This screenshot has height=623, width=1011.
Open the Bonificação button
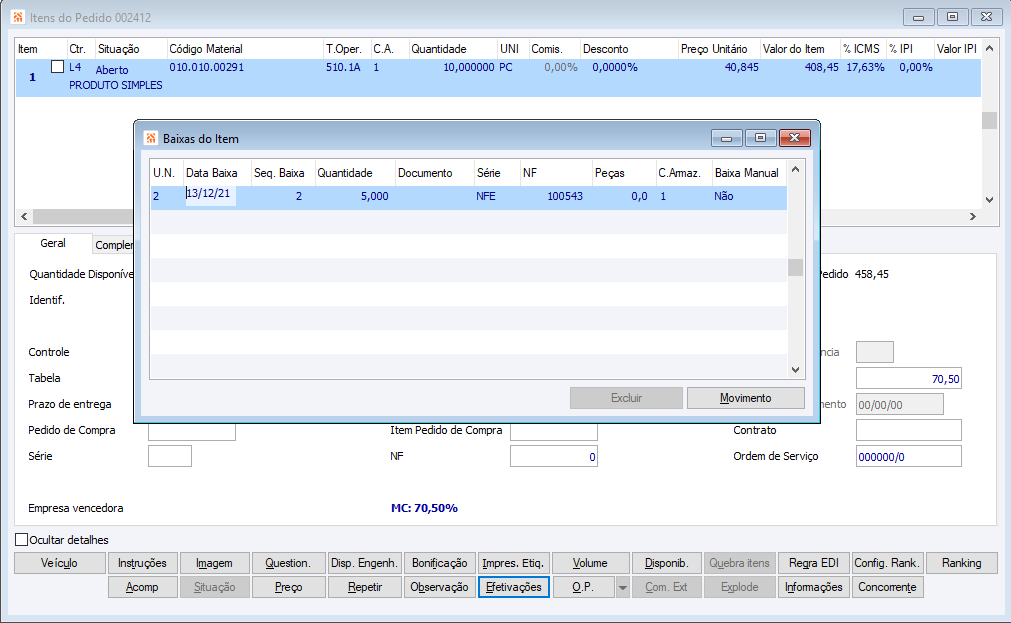click(x=440, y=563)
